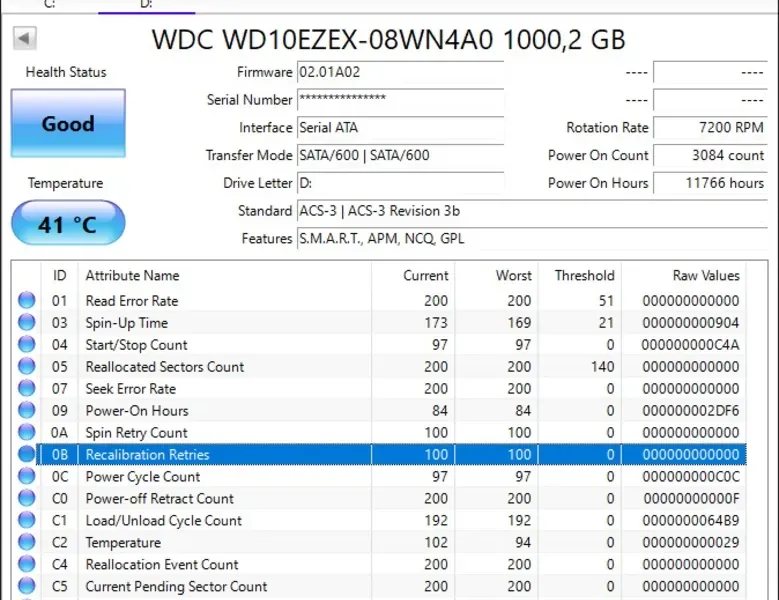Viewport: 779px width, 600px height.
Task: Click the Power On Count value 3084 count
Action: (710, 155)
